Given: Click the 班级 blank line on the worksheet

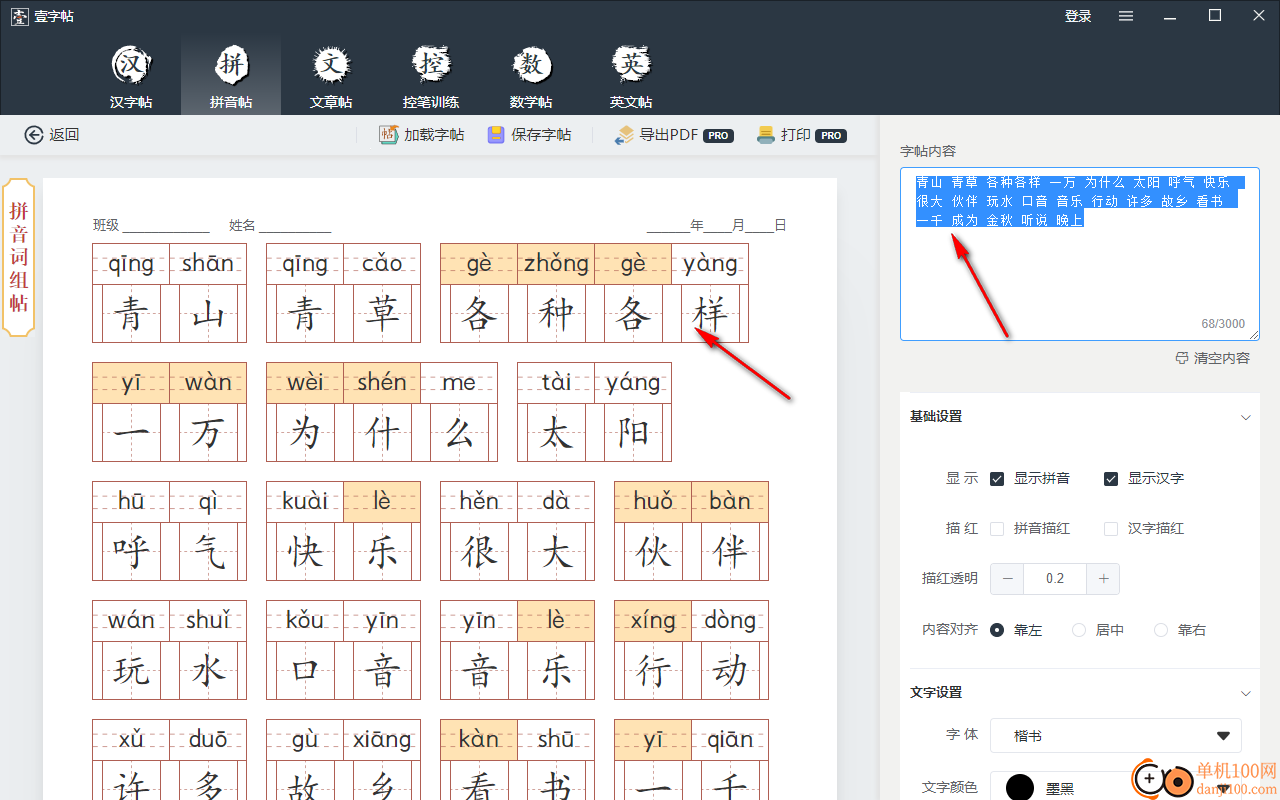Looking at the screenshot, I should pyautogui.click(x=166, y=226).
